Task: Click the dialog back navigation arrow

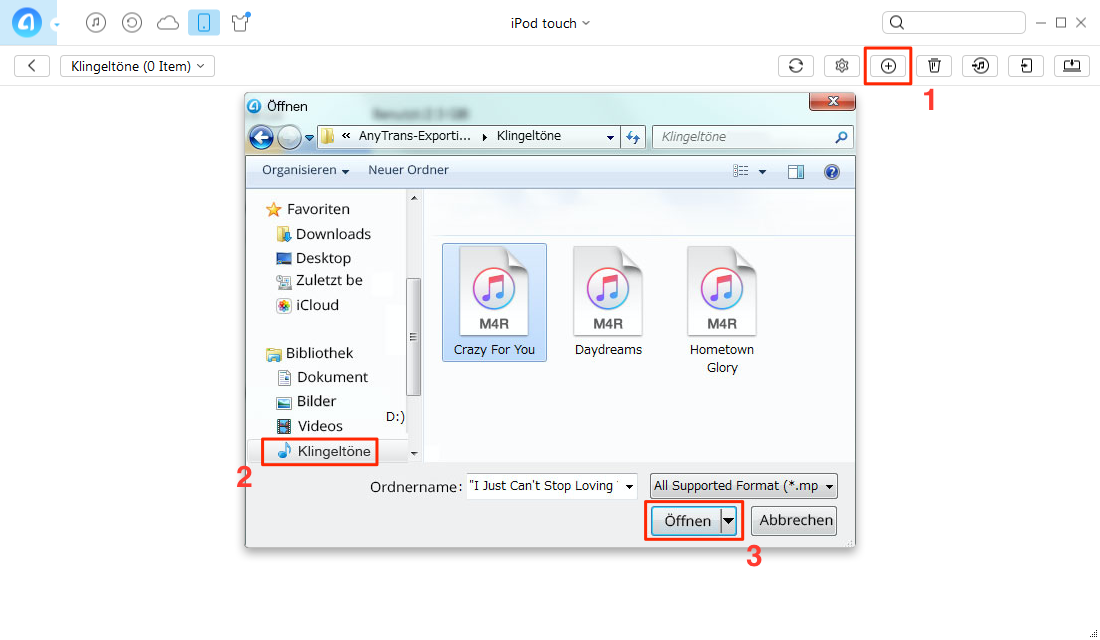Action: (261, 137)
